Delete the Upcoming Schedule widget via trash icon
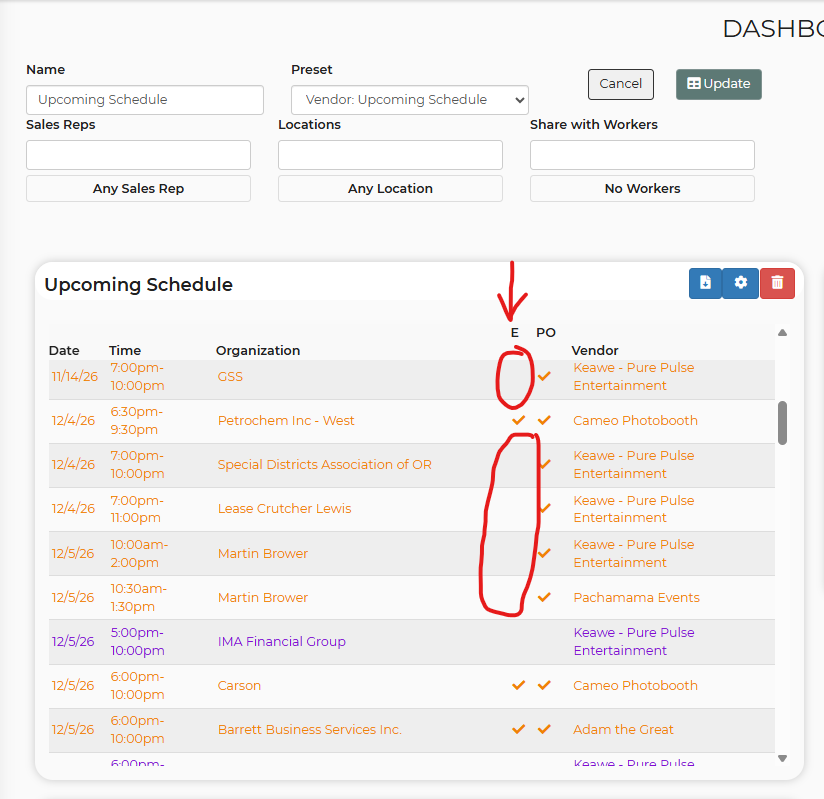This screenshot has width=824, height=799. point(777,283)
